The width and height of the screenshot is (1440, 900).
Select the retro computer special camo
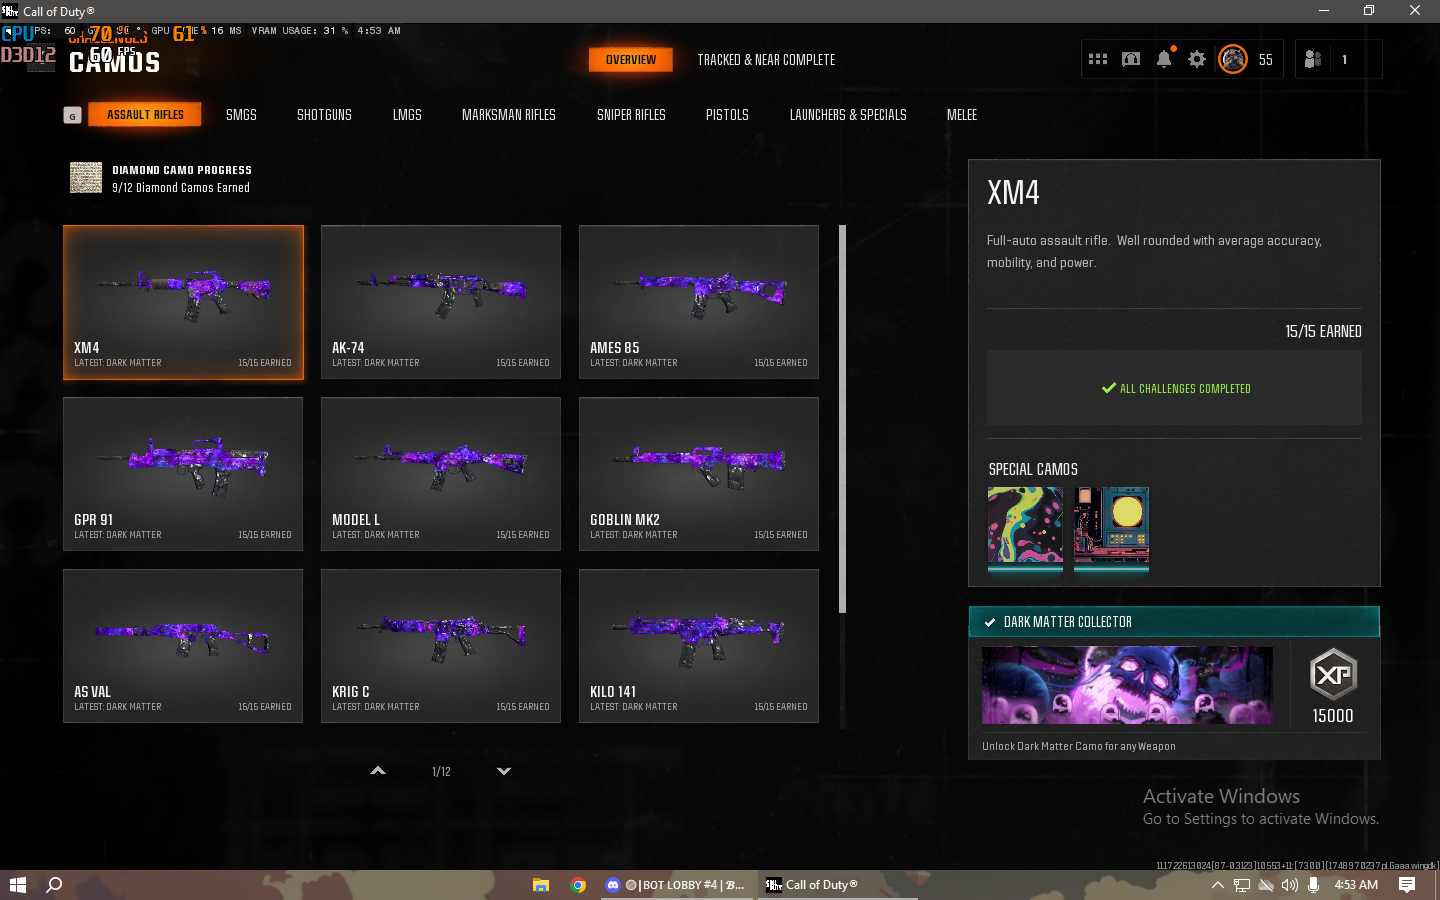(x=1111, y=527)
